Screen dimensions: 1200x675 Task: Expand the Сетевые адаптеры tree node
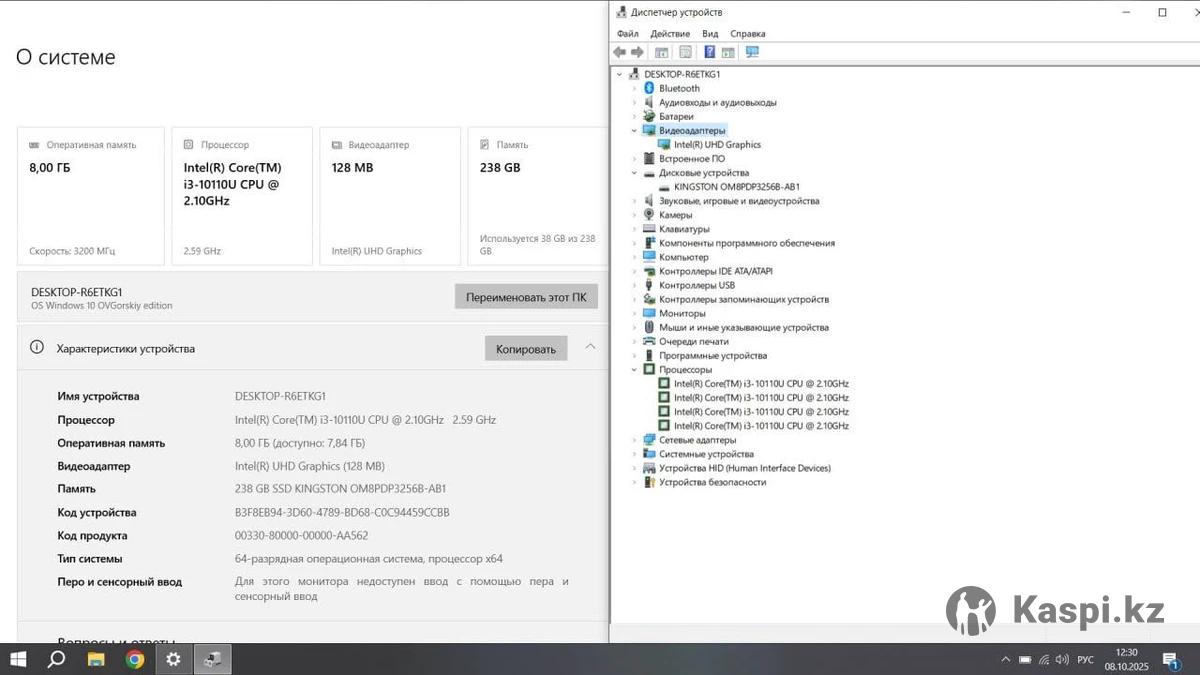coord(634,440)
